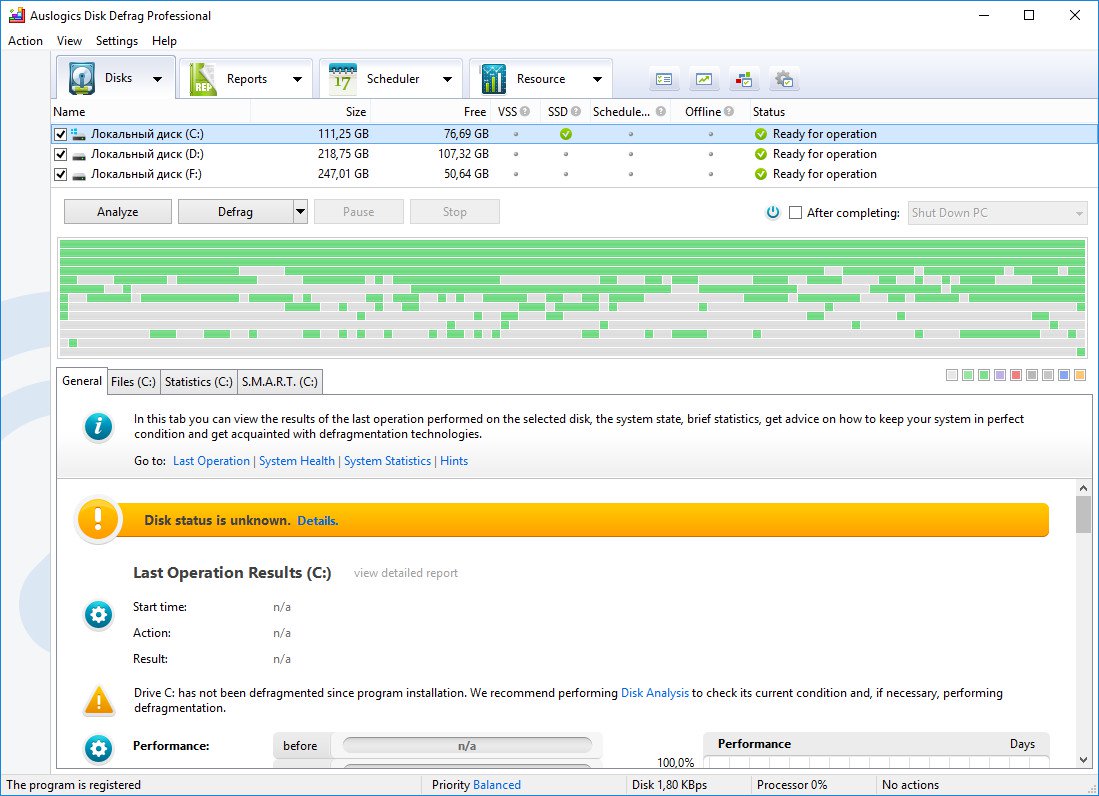
Task: Select the General tab
Action: pos(82,381)
